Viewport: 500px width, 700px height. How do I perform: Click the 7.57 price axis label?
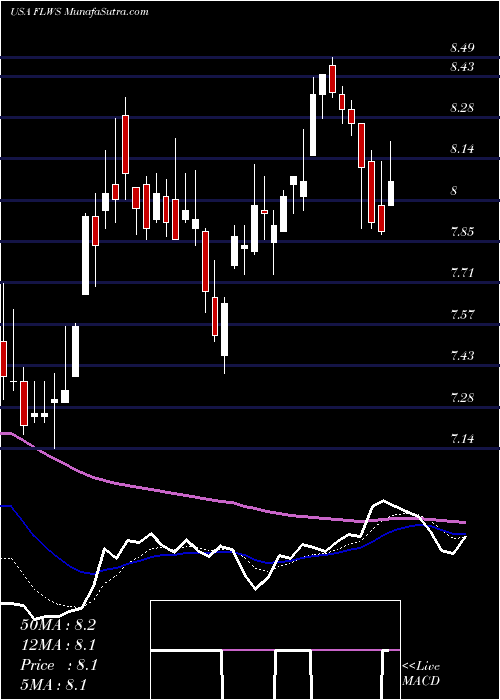[462, 315]
